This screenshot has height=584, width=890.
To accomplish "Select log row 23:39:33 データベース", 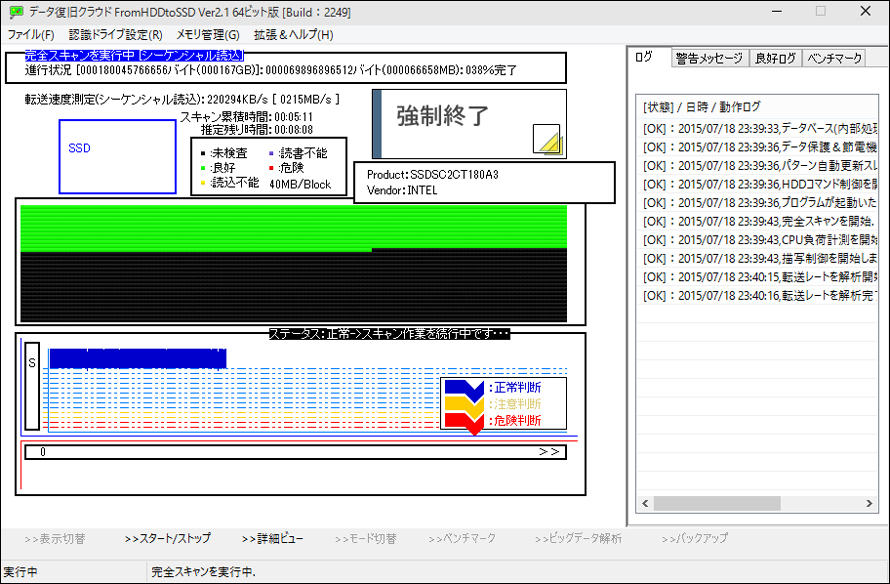I will [x=758, y=128].
